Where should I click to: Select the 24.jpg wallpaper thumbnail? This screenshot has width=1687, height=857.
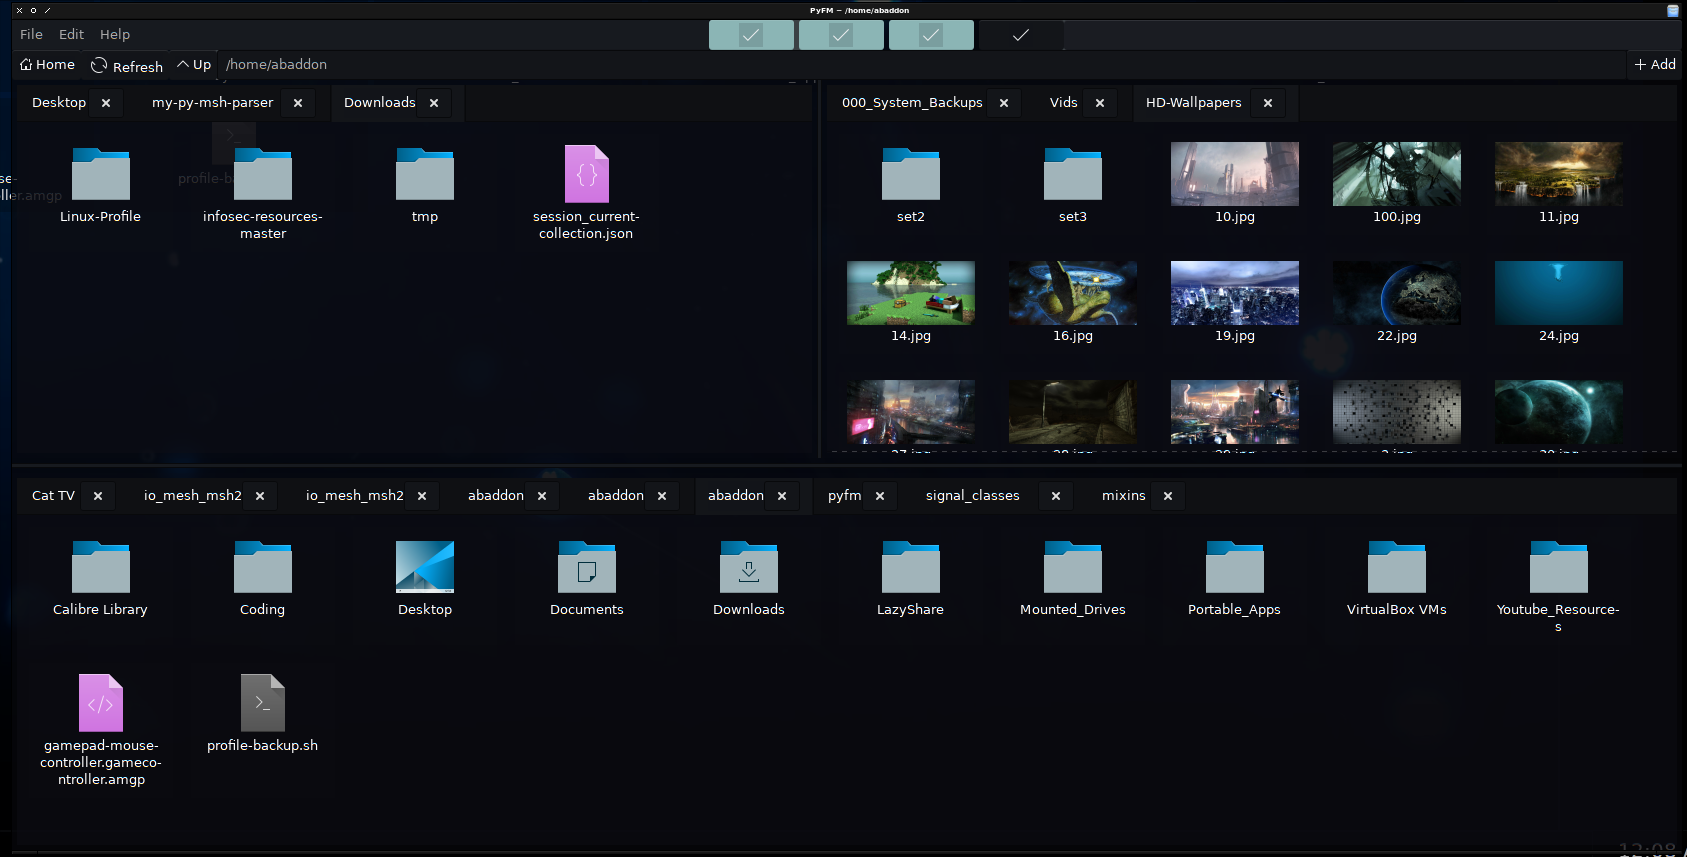pyautogui.click(x=1559, y=293)
